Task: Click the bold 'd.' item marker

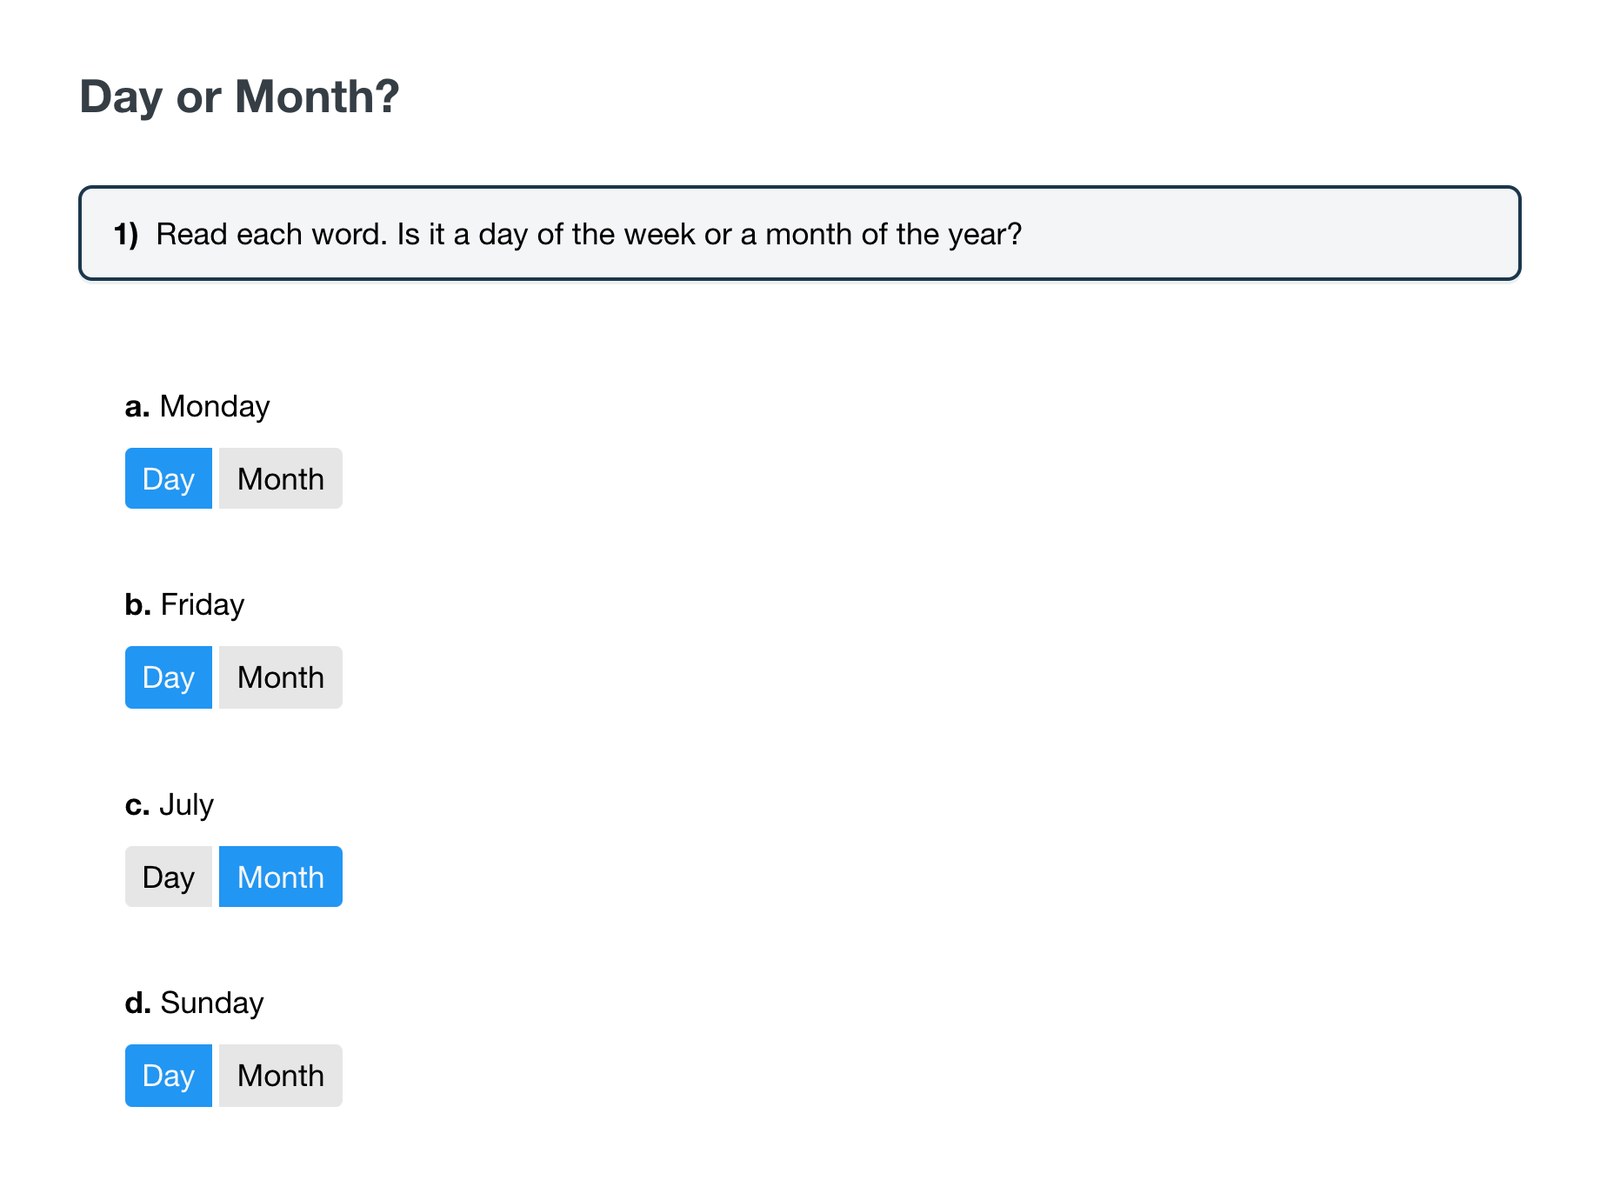Action: click(x=138, y=1002)
